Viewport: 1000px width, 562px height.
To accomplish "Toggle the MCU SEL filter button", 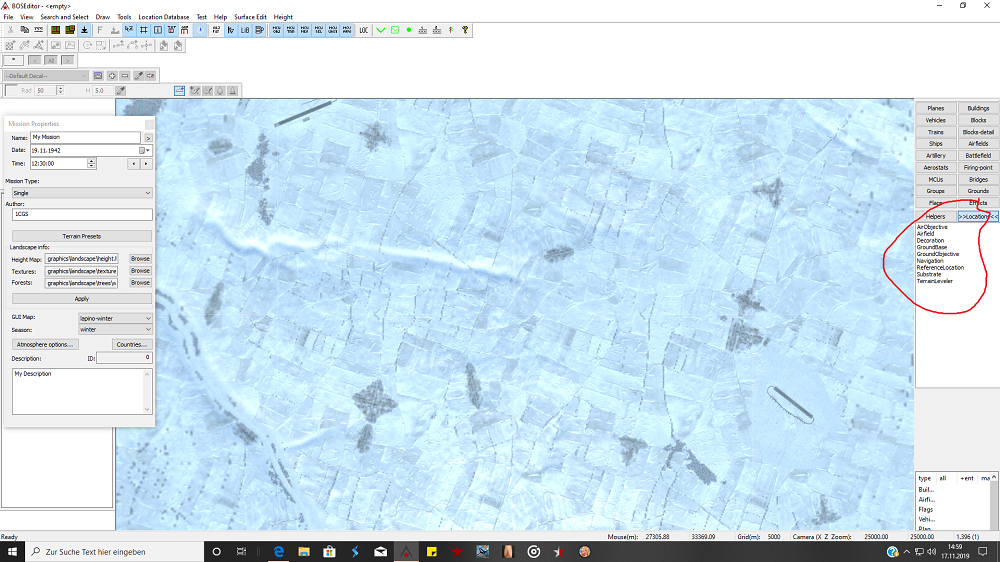I will [x=319, y=30].
